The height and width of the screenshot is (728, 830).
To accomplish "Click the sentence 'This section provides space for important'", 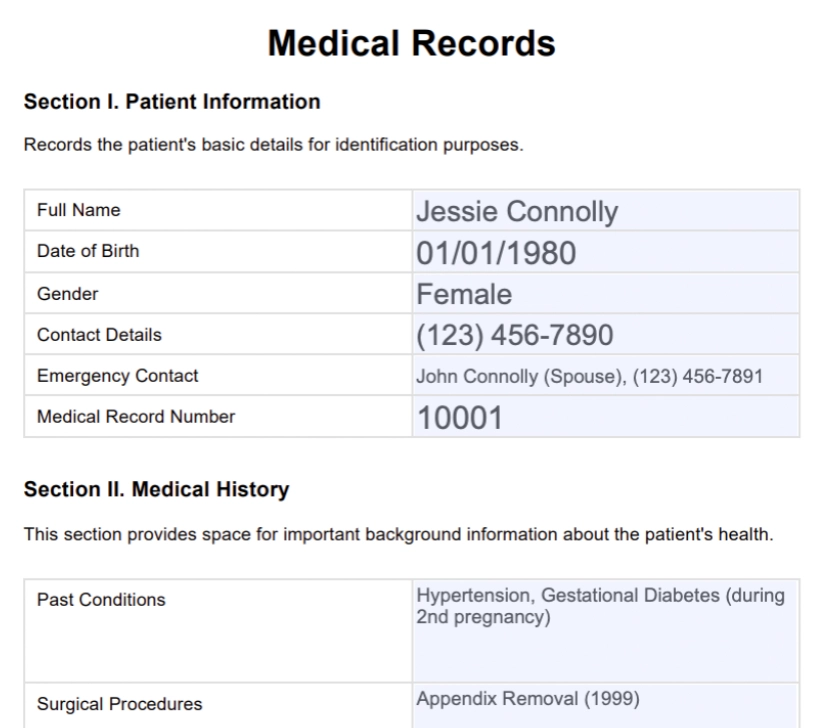I will [x=399, y=534].
